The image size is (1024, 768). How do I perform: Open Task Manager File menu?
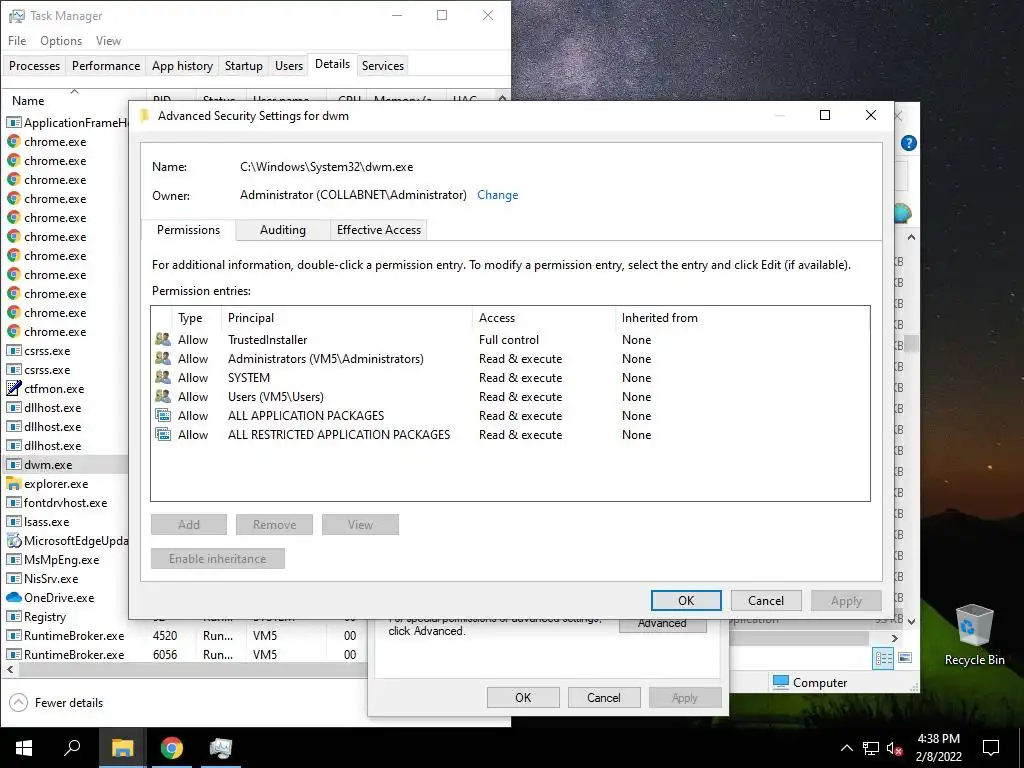[17, 40]
